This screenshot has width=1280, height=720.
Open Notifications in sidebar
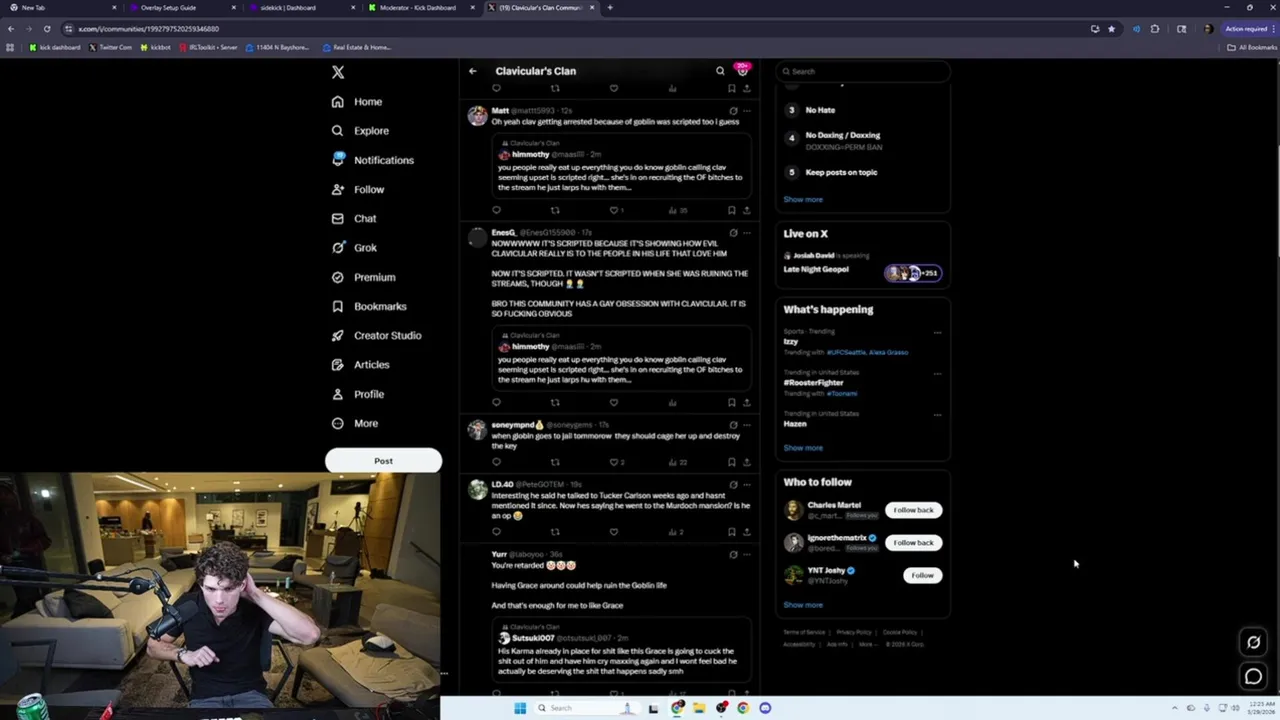(x=372, y=160)
